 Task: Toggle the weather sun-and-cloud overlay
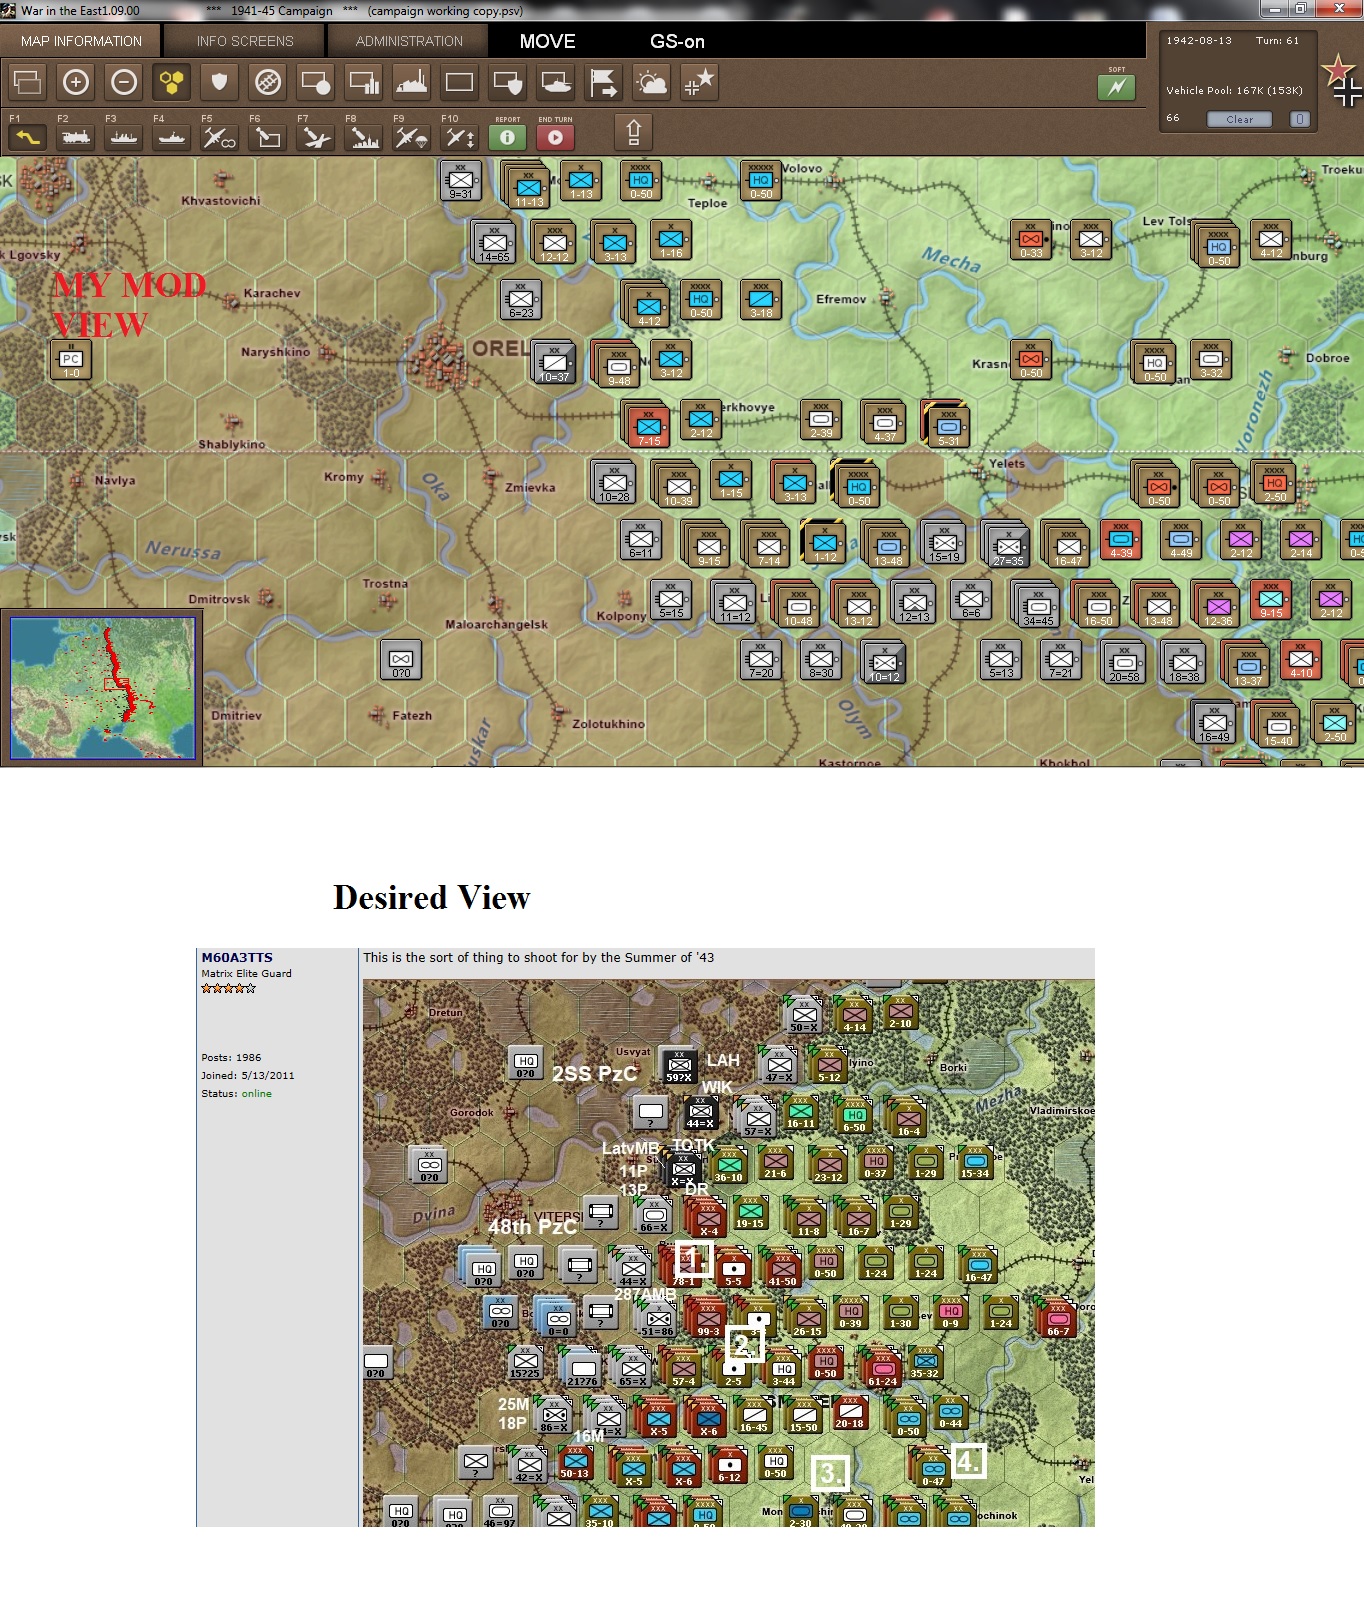click(652, 82)
